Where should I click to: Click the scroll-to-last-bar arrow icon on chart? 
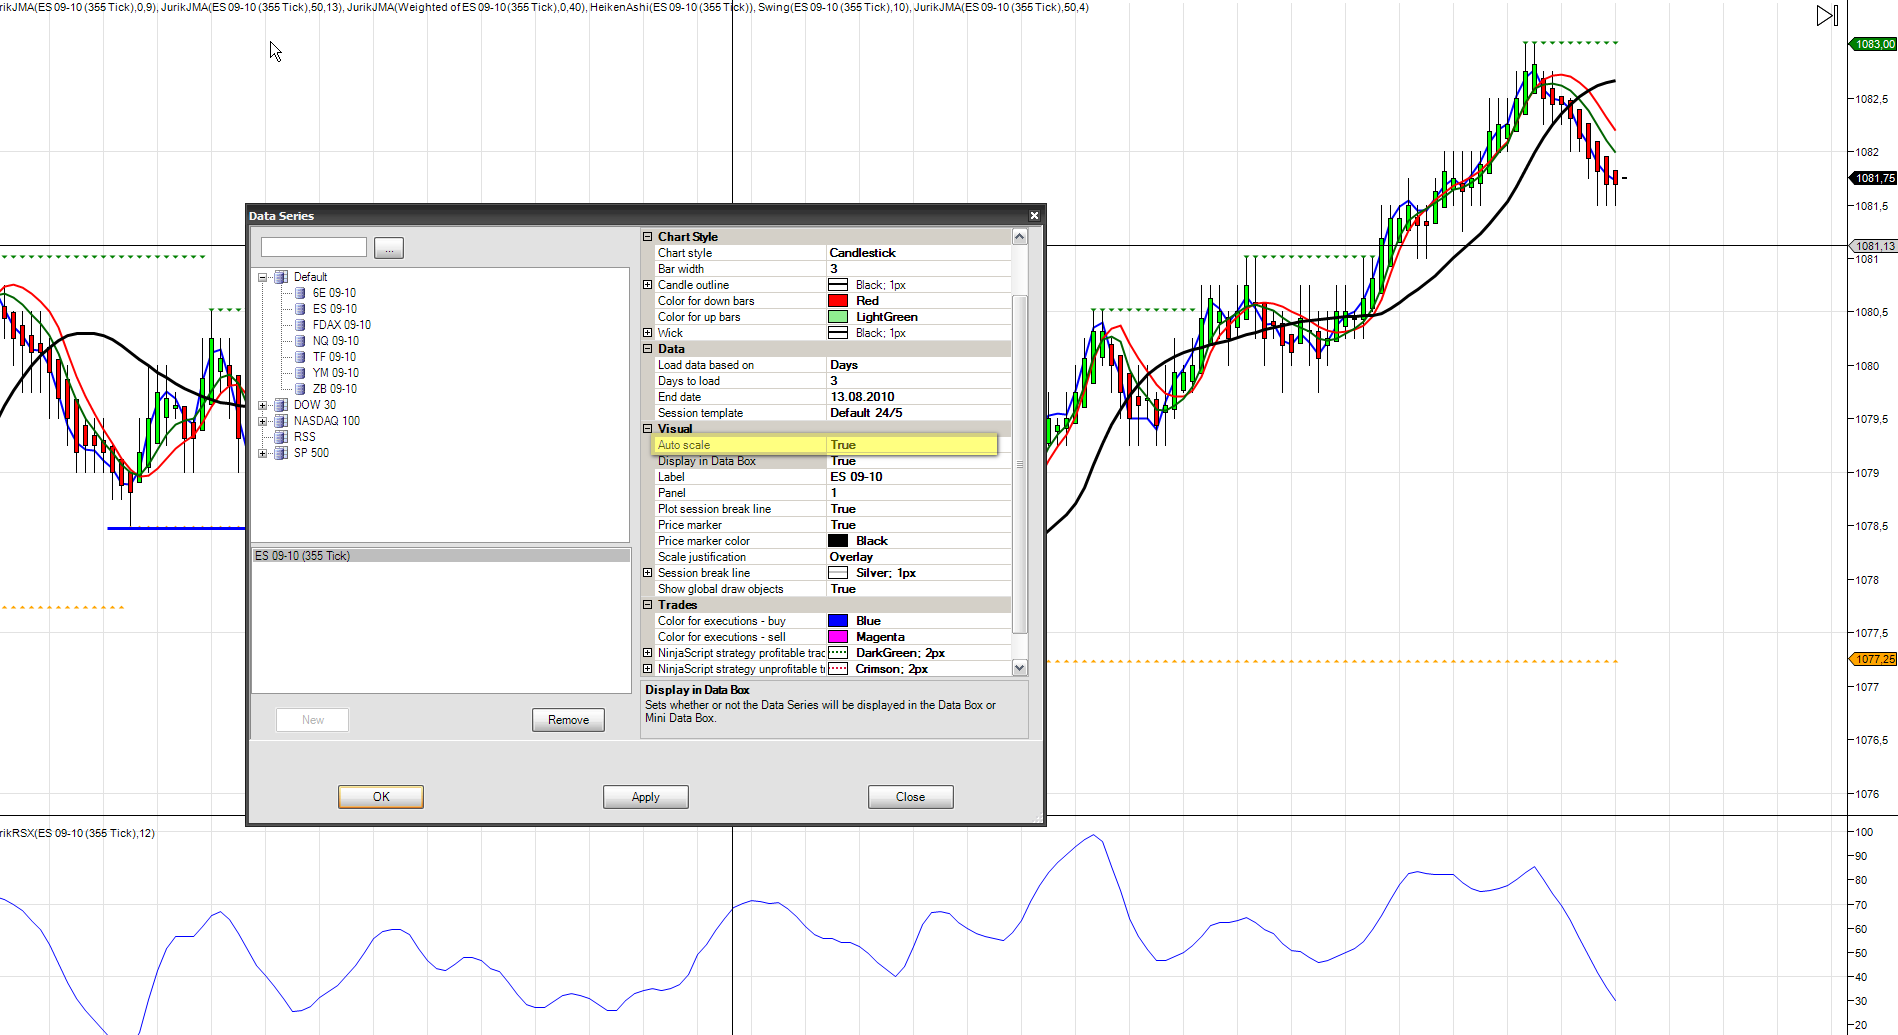coord(1826,16)
